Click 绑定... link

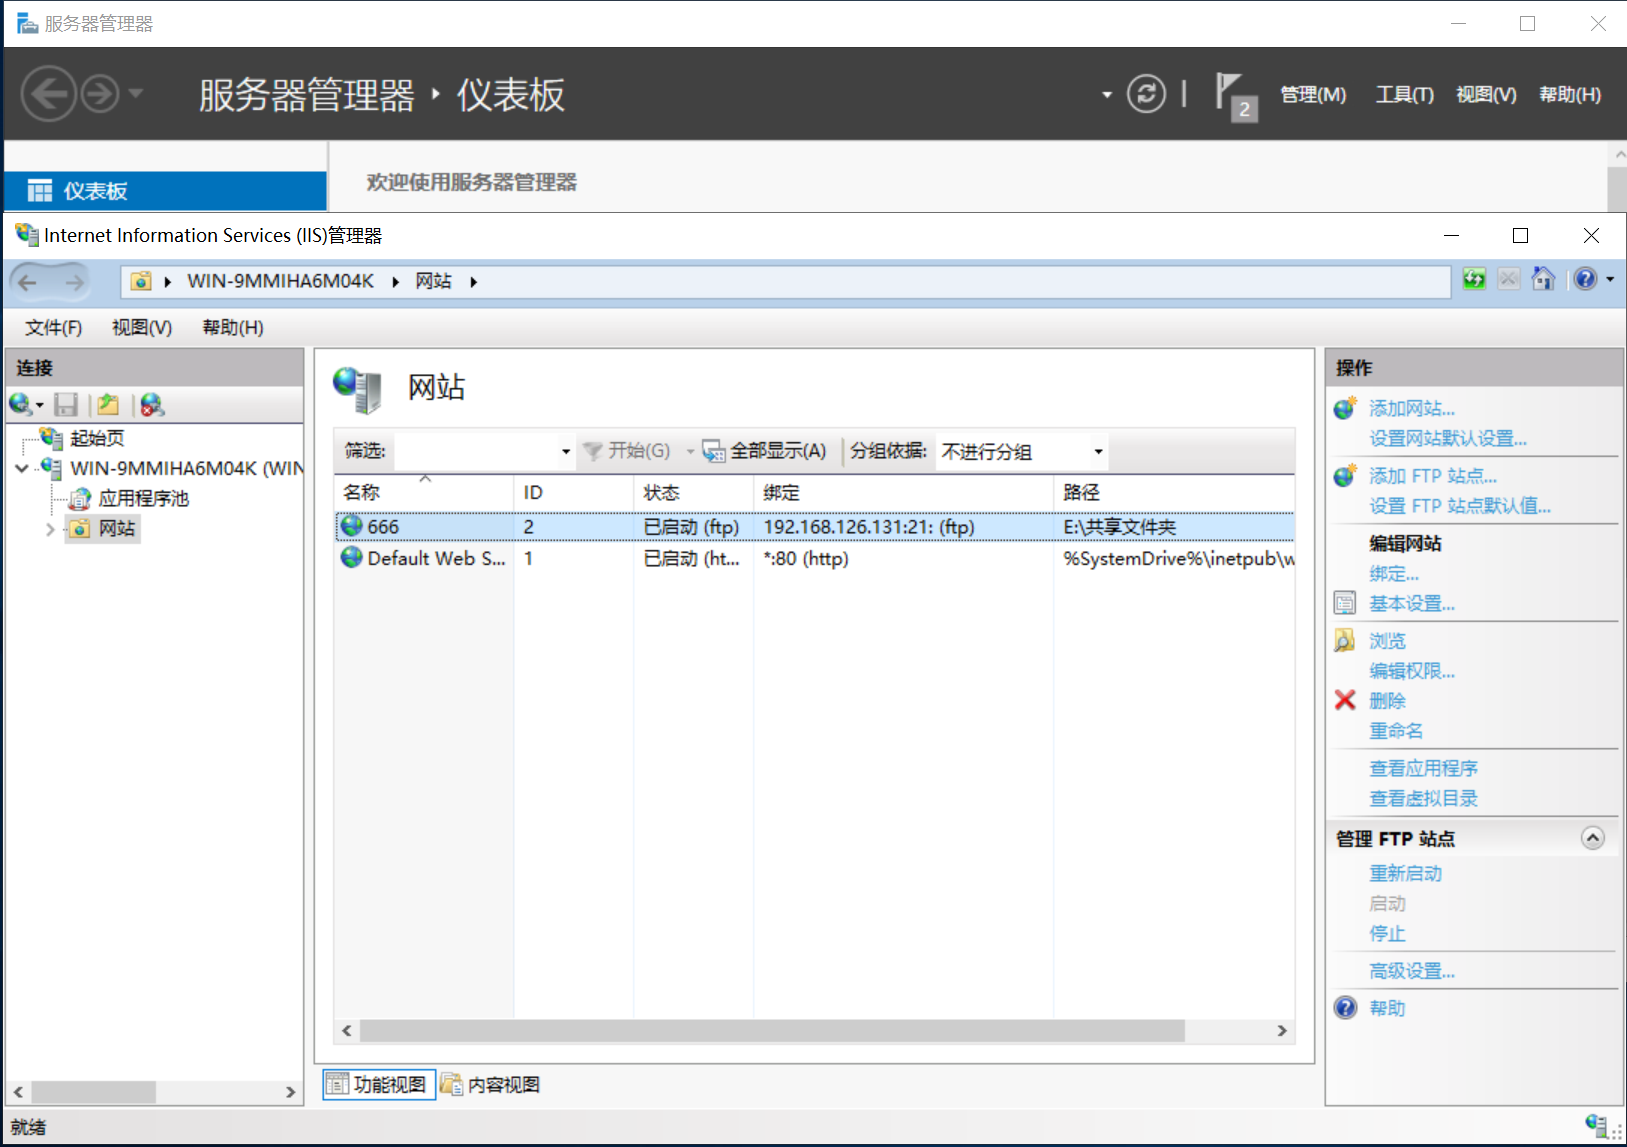click(1394, 573)
